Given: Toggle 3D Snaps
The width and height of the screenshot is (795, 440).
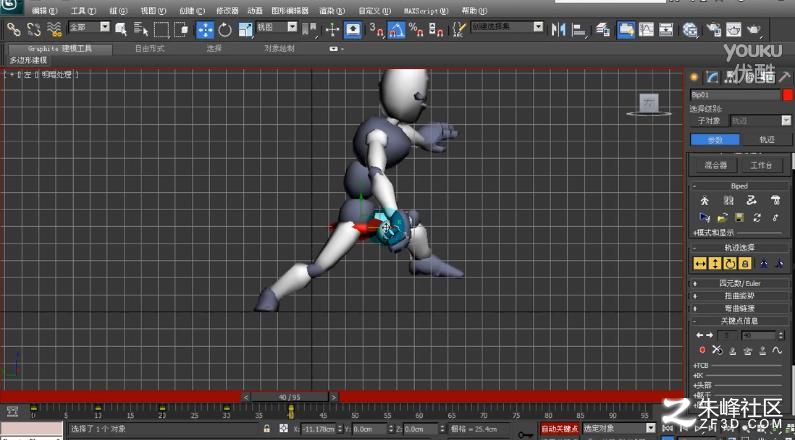Looking at the screenshot, I should click(x=377, y=29).
